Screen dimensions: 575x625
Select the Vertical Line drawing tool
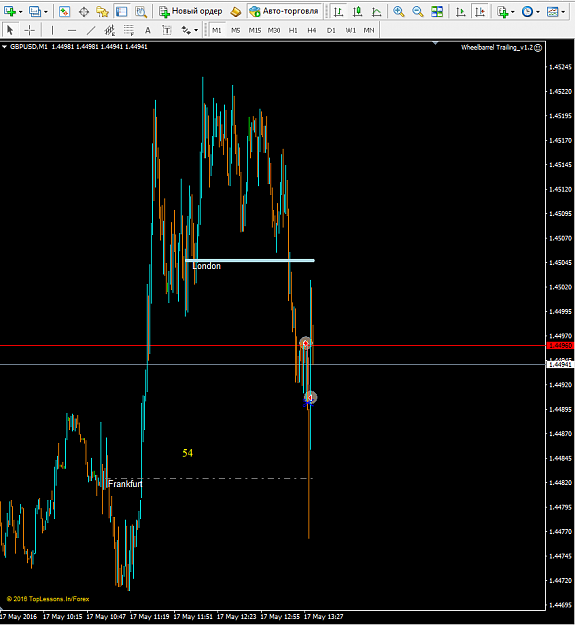52,30
